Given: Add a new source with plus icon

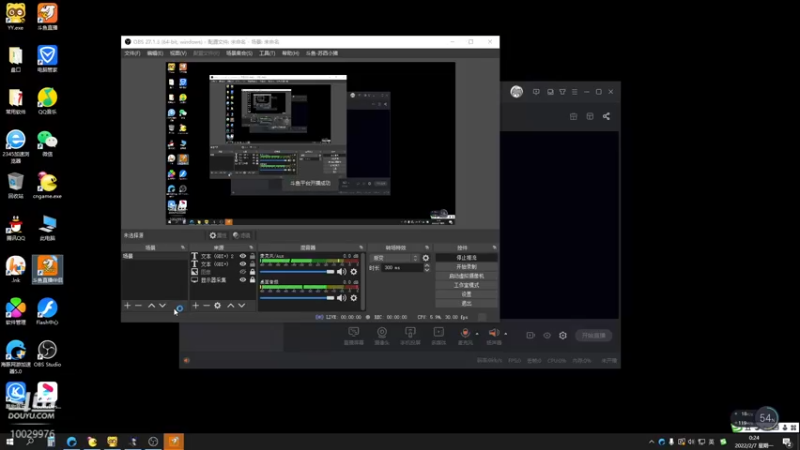Looking at the screenshot, I should 195,306.
